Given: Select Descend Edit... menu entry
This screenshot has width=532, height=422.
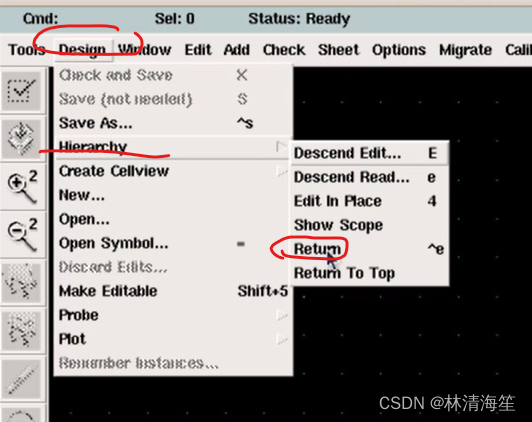Looking at the screenshot, I should tap(370, 153).
